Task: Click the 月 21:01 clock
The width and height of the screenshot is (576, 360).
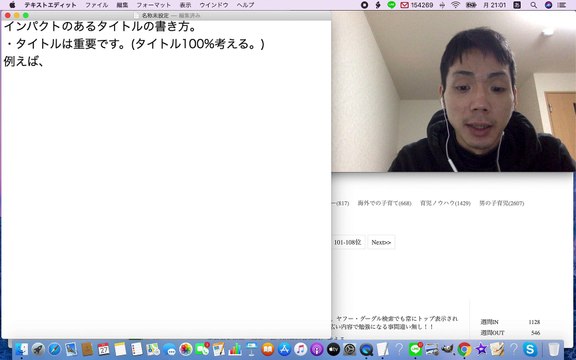Action: (494, 5)
